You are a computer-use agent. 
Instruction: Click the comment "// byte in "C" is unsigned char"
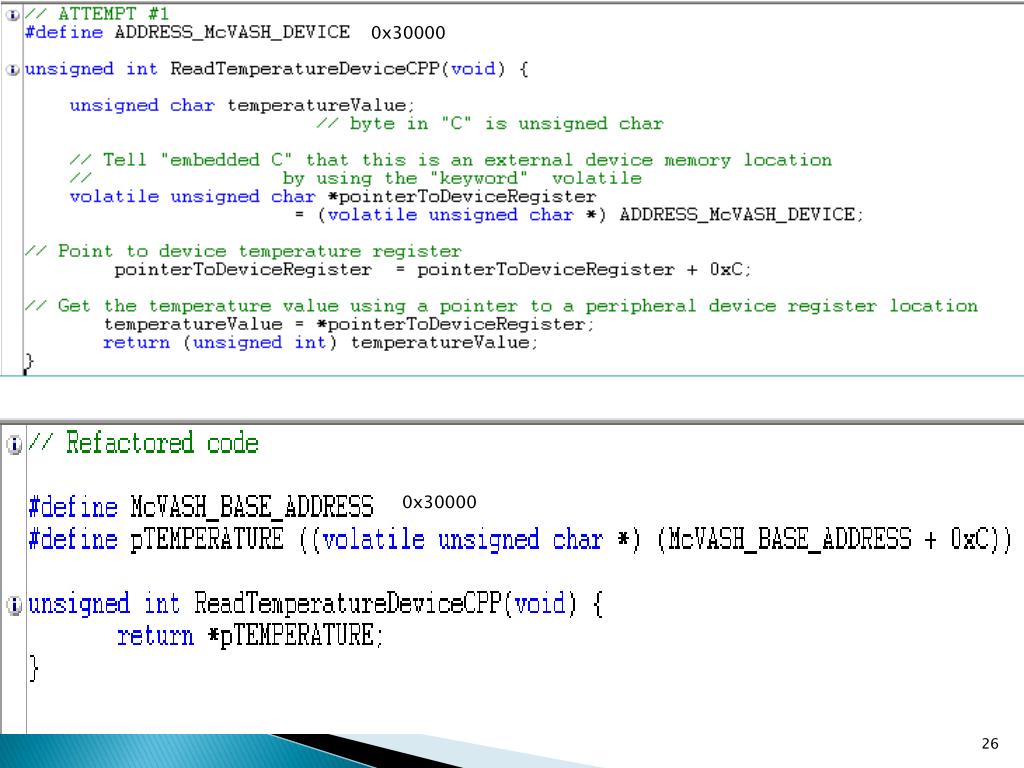point(490,123)
